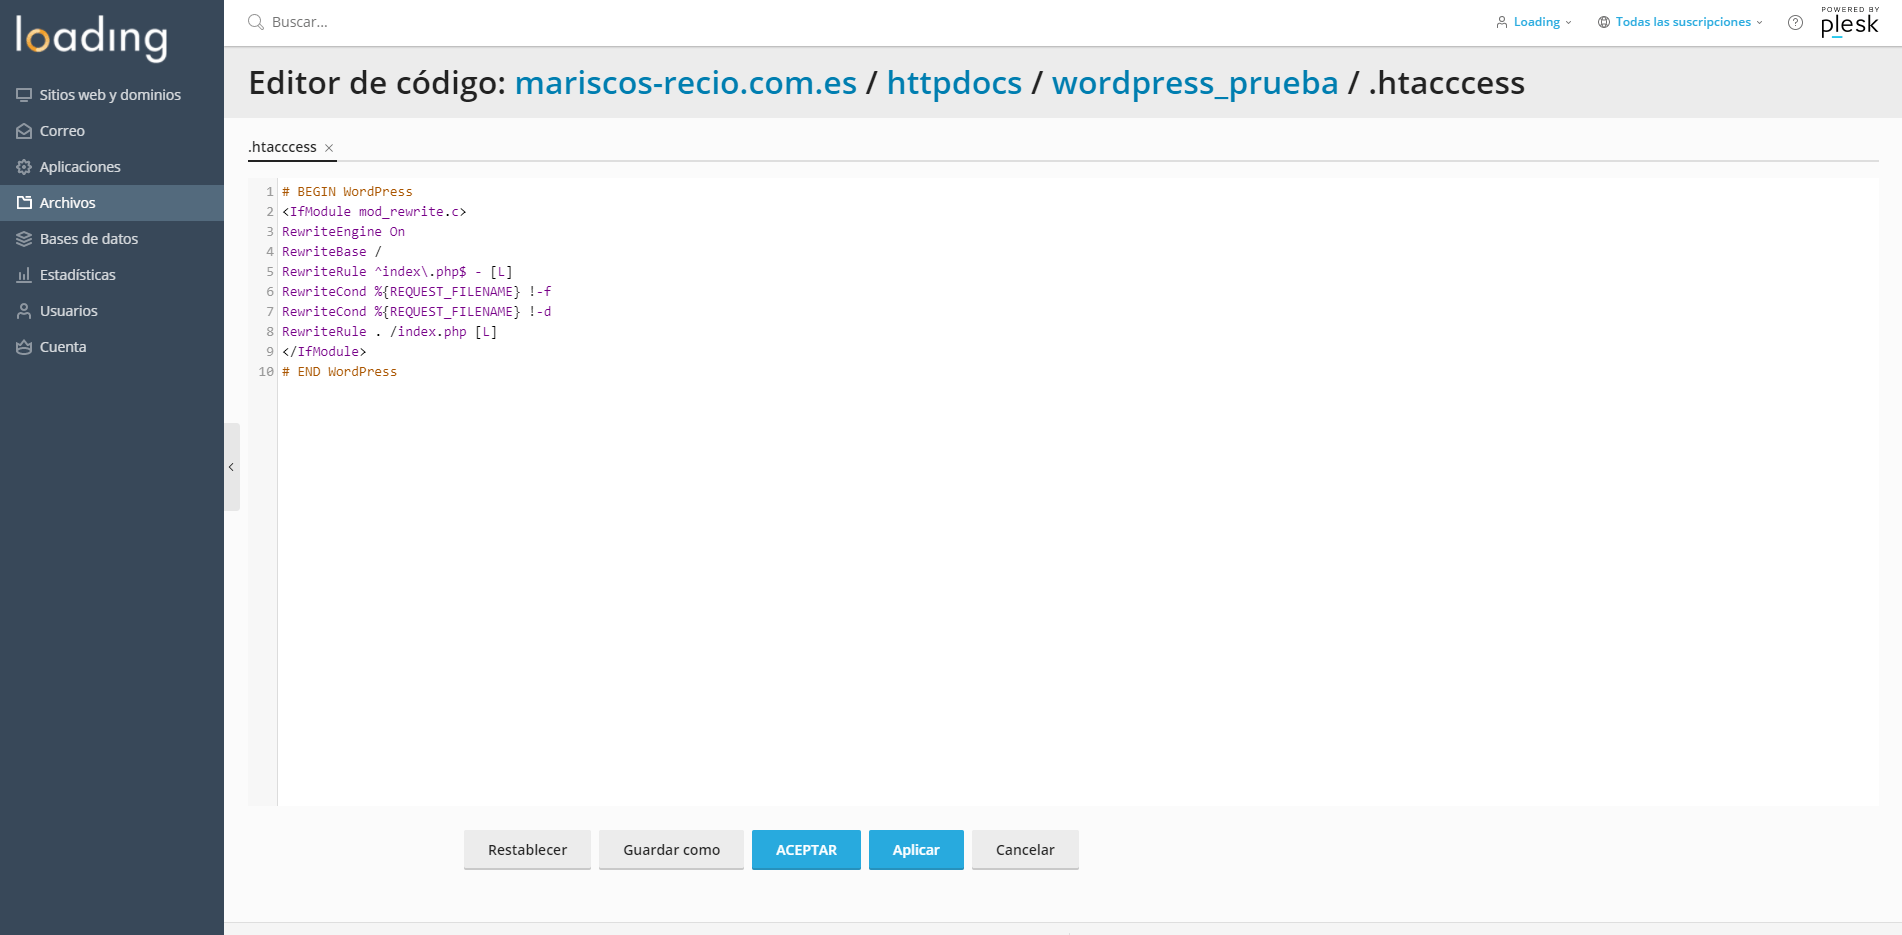
Task: Click the Correo envelope icon
Action: [24, 131]
